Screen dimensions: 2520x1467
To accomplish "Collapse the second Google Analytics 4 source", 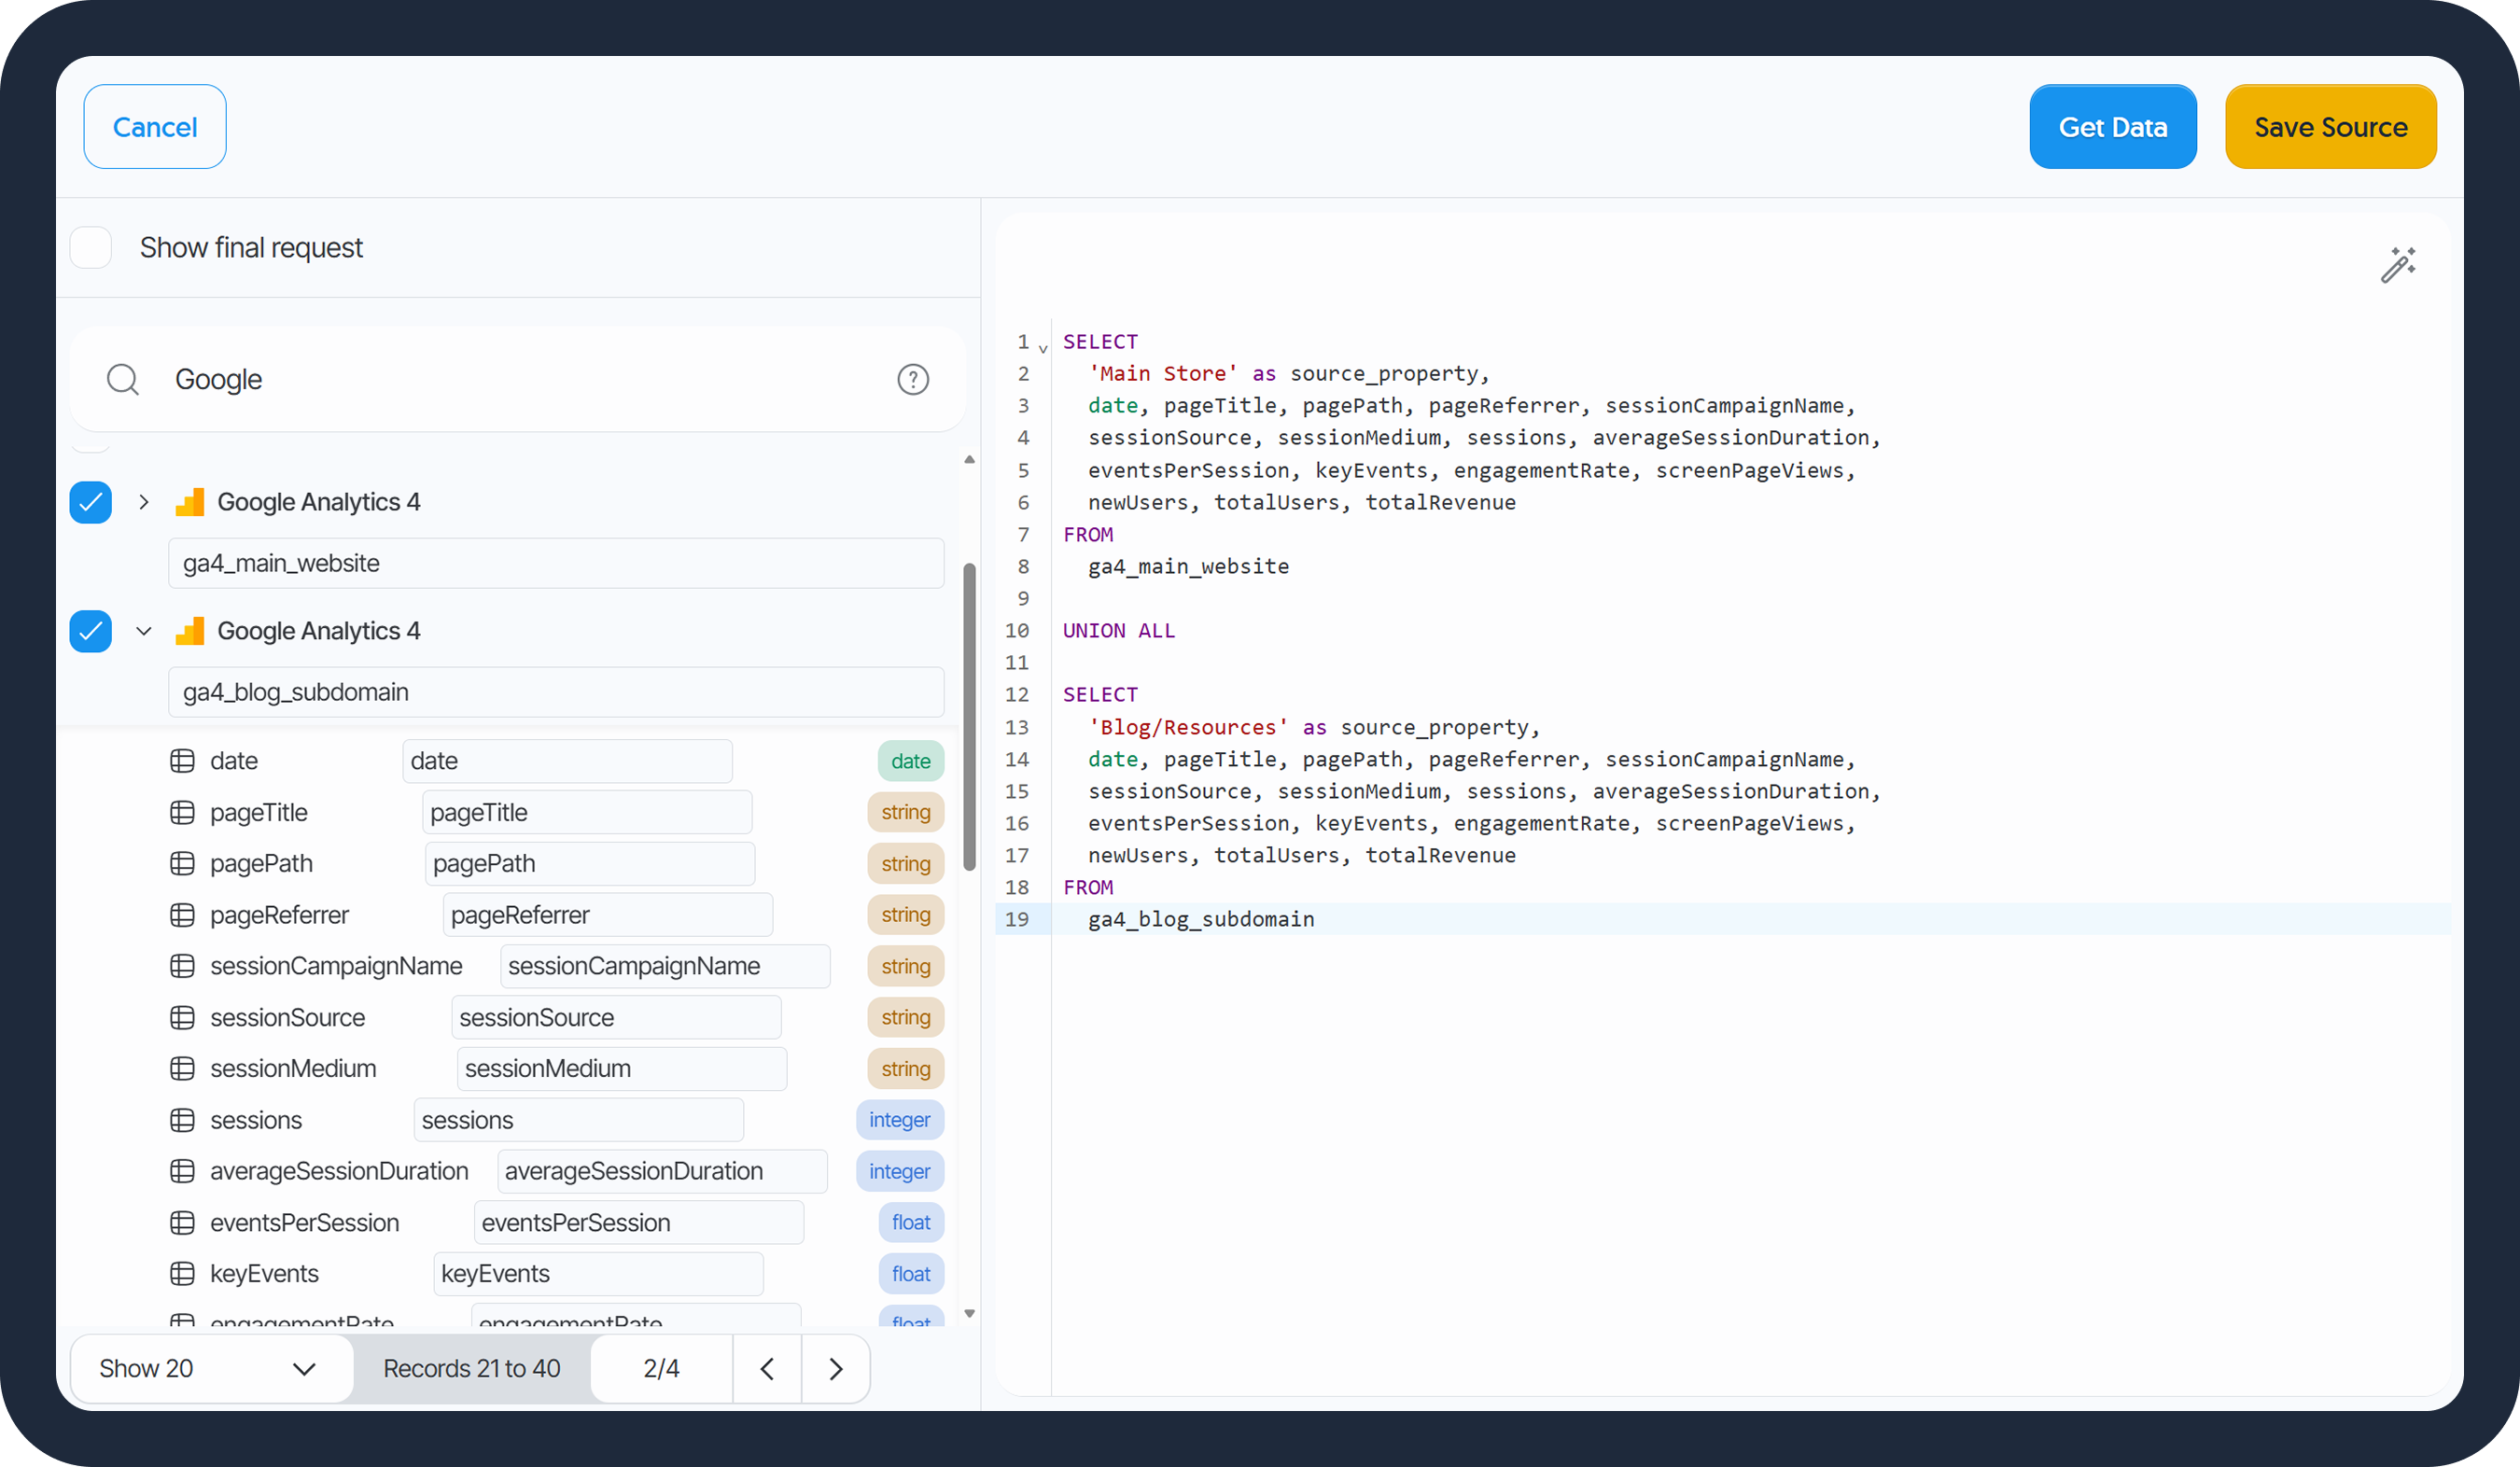I will pyautogui.click(x=144, y=631).
